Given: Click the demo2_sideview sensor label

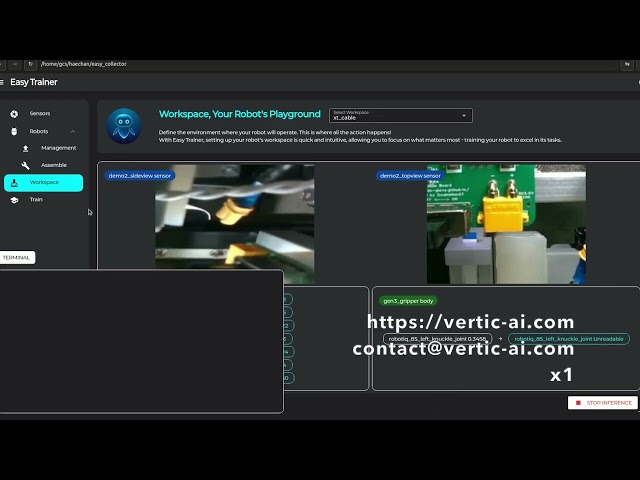Looking at the screenshot, I should pyautogui.click(x=140, y=176).
